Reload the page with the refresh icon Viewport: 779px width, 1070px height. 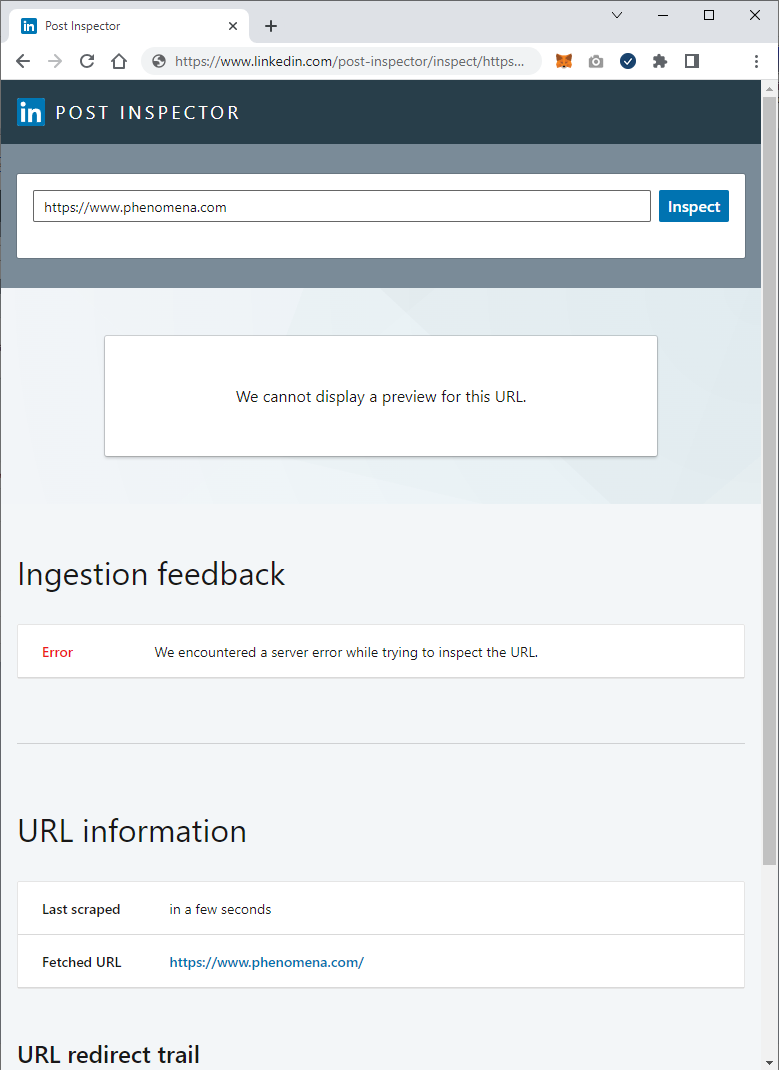(x=87, y=61)
